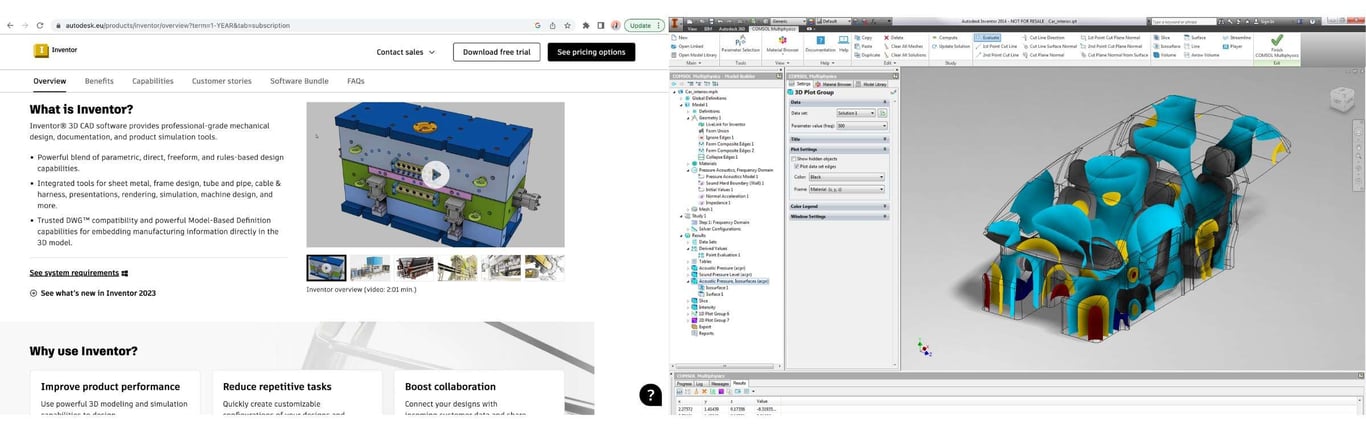Select the Solver Configurations tree node
Screen dimensions: 1366x432
tap(716, 229)
